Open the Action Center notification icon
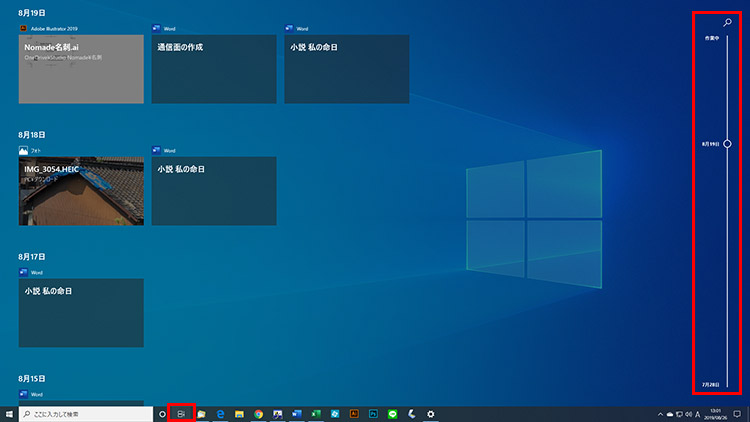Image resolution: width=750 pixels, height=422 pixels. point(736,413)
